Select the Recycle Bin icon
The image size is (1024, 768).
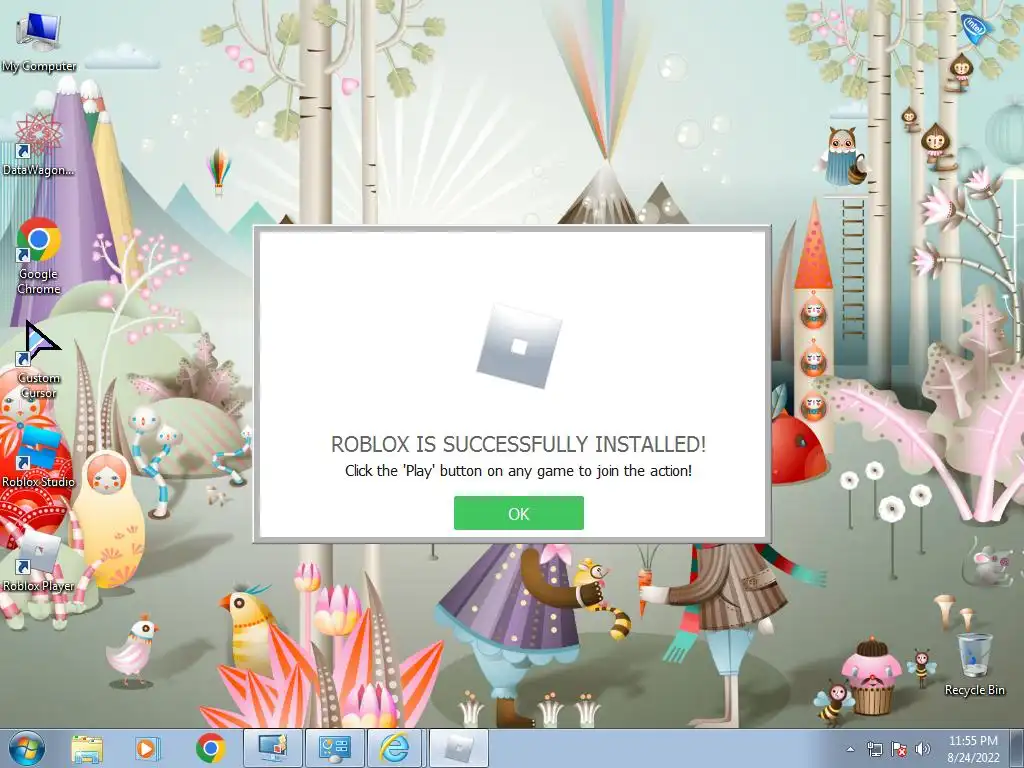click(974, 664)
